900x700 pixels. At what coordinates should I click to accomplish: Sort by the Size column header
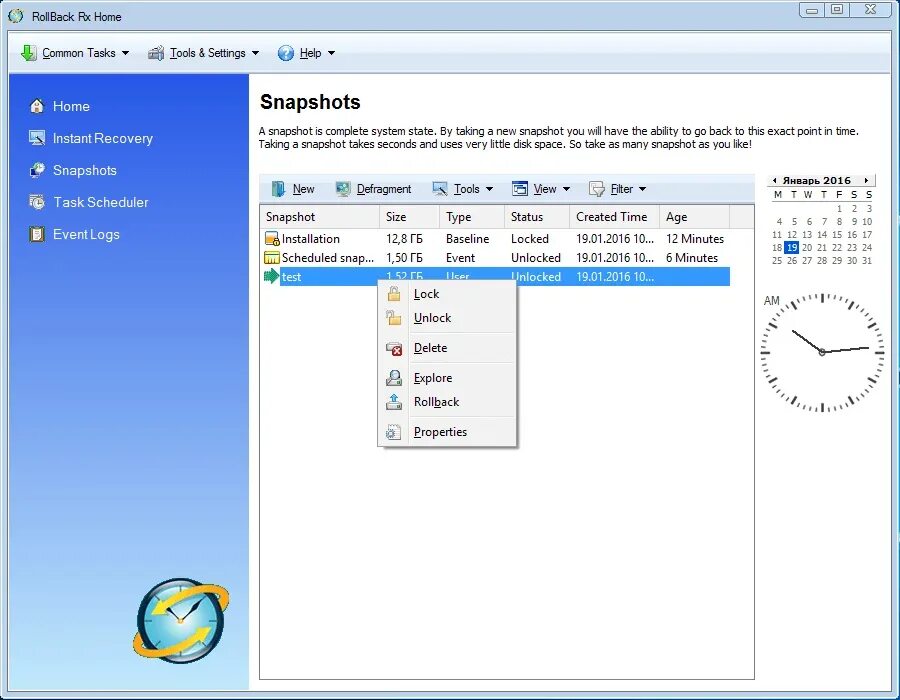409,217
